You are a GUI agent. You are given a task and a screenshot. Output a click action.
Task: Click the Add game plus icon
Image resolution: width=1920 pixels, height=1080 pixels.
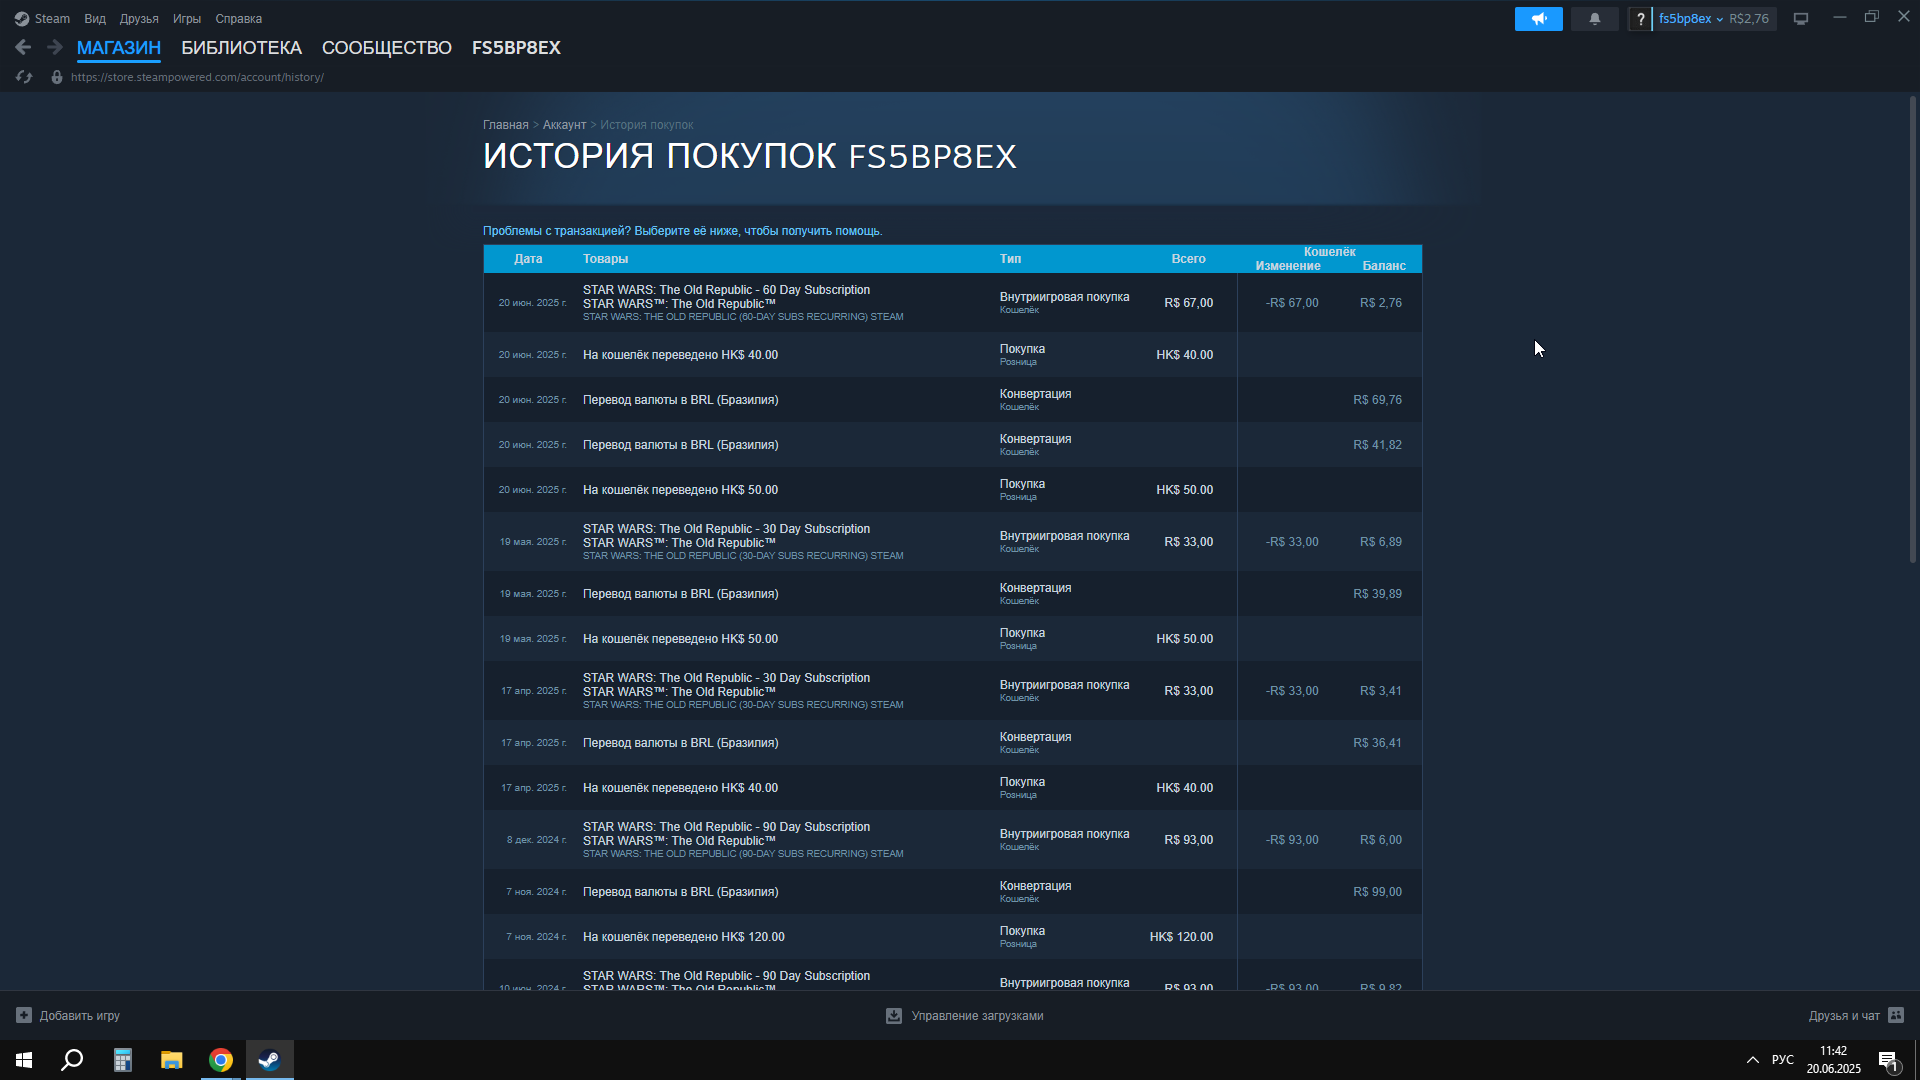[24, 1015]
